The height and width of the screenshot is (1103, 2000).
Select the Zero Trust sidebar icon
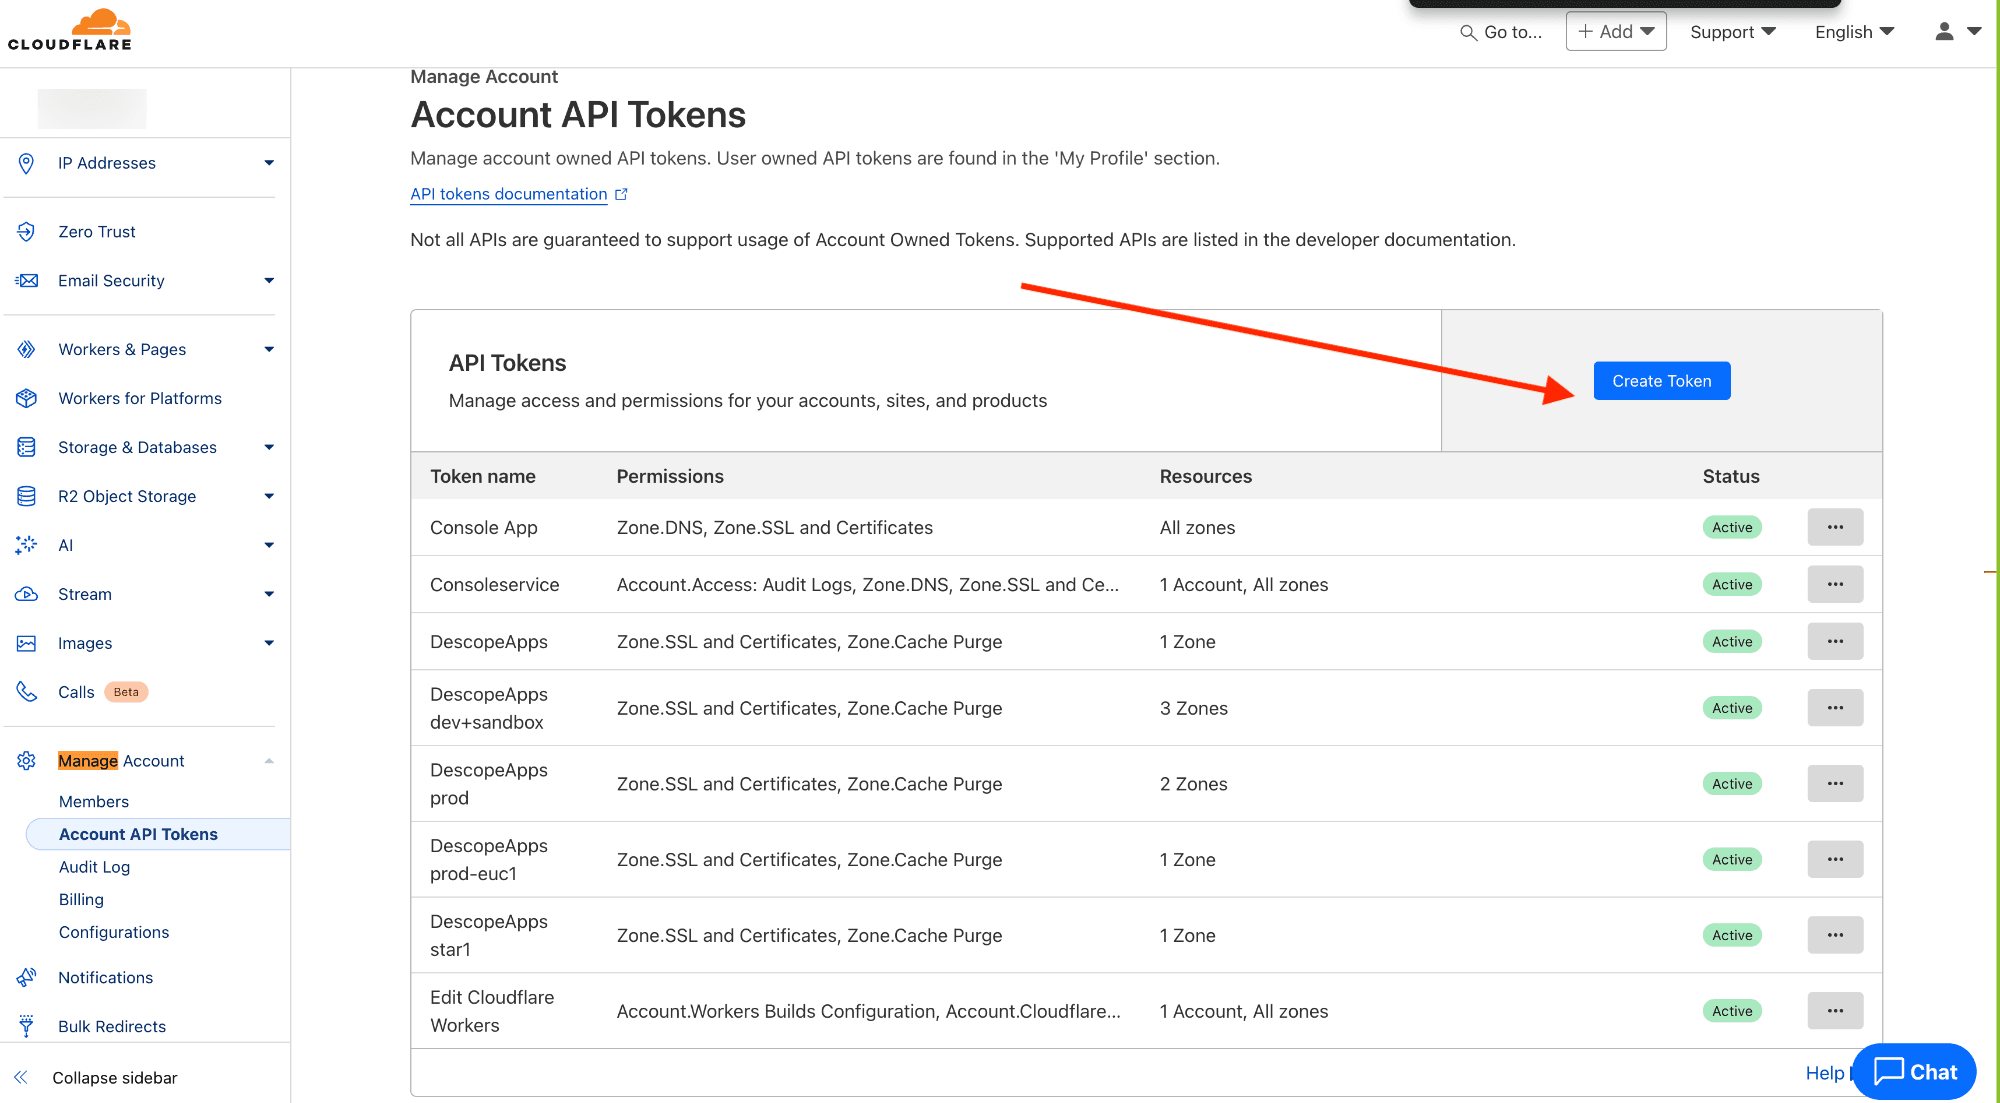tap(26, 231)
